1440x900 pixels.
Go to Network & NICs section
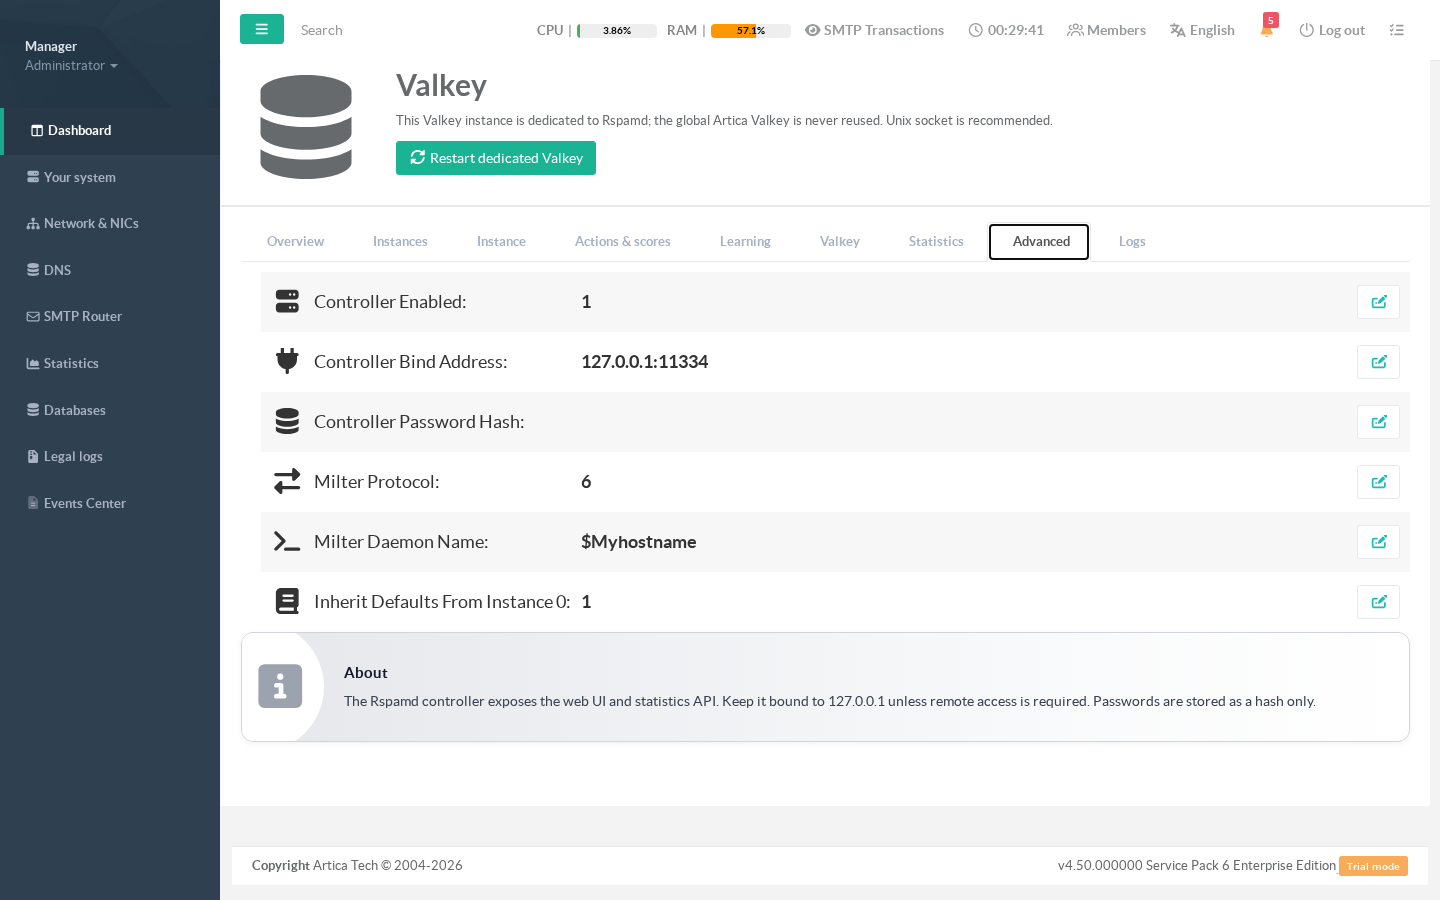click(x=110, y=224)
